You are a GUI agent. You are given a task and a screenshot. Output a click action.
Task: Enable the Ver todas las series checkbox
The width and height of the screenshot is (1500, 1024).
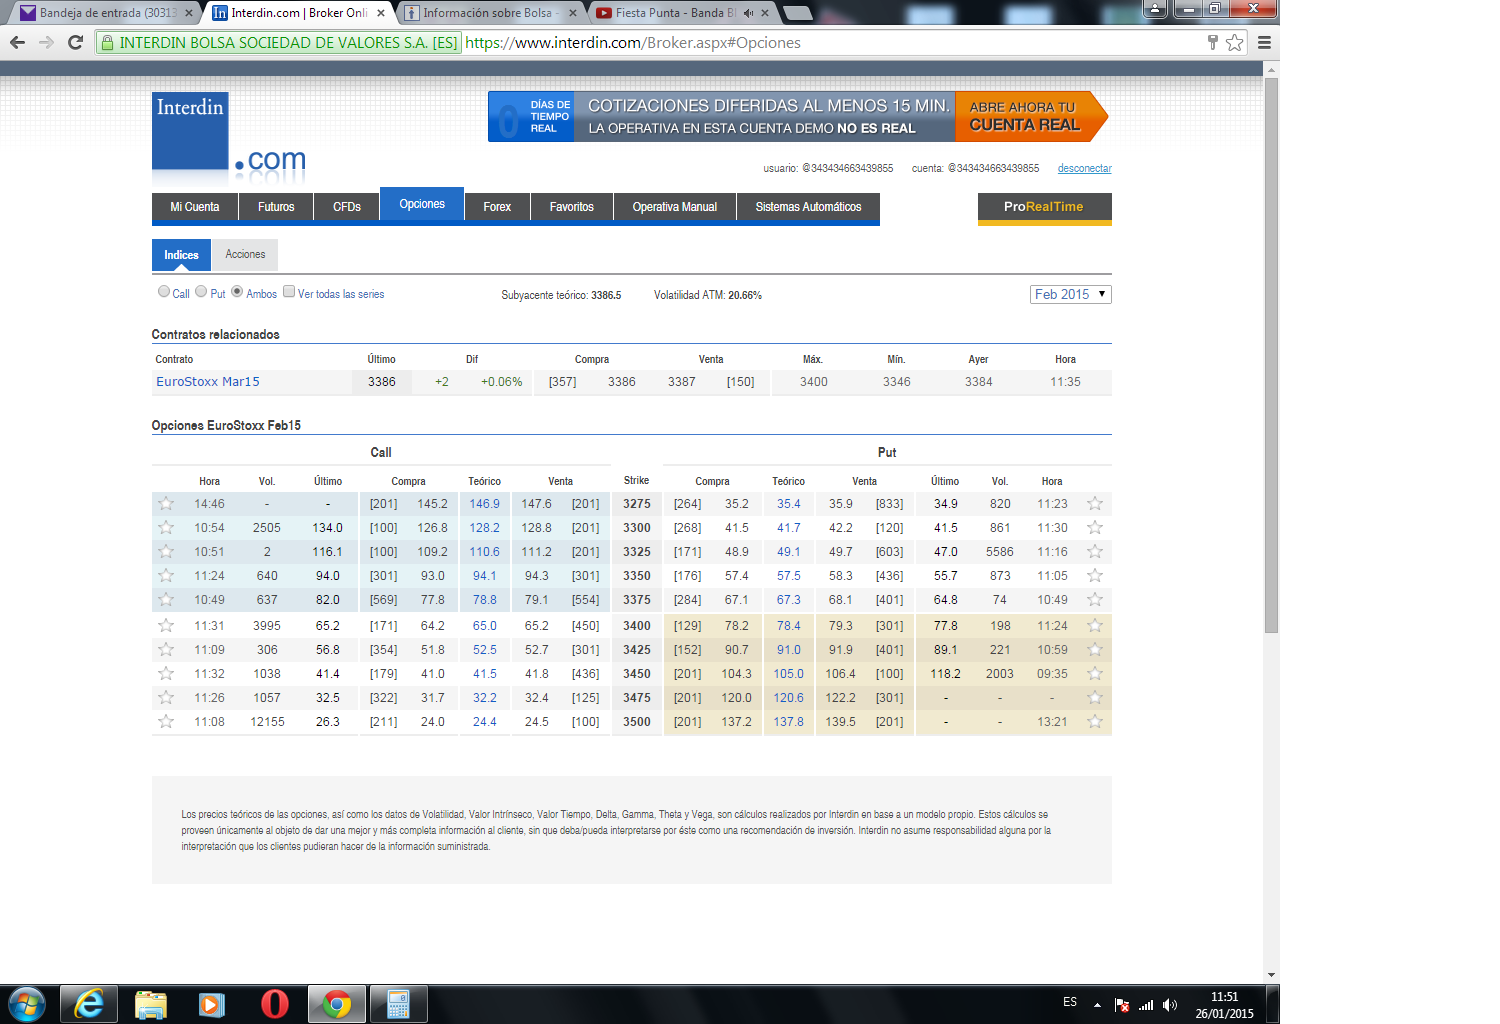click(289, 292)
